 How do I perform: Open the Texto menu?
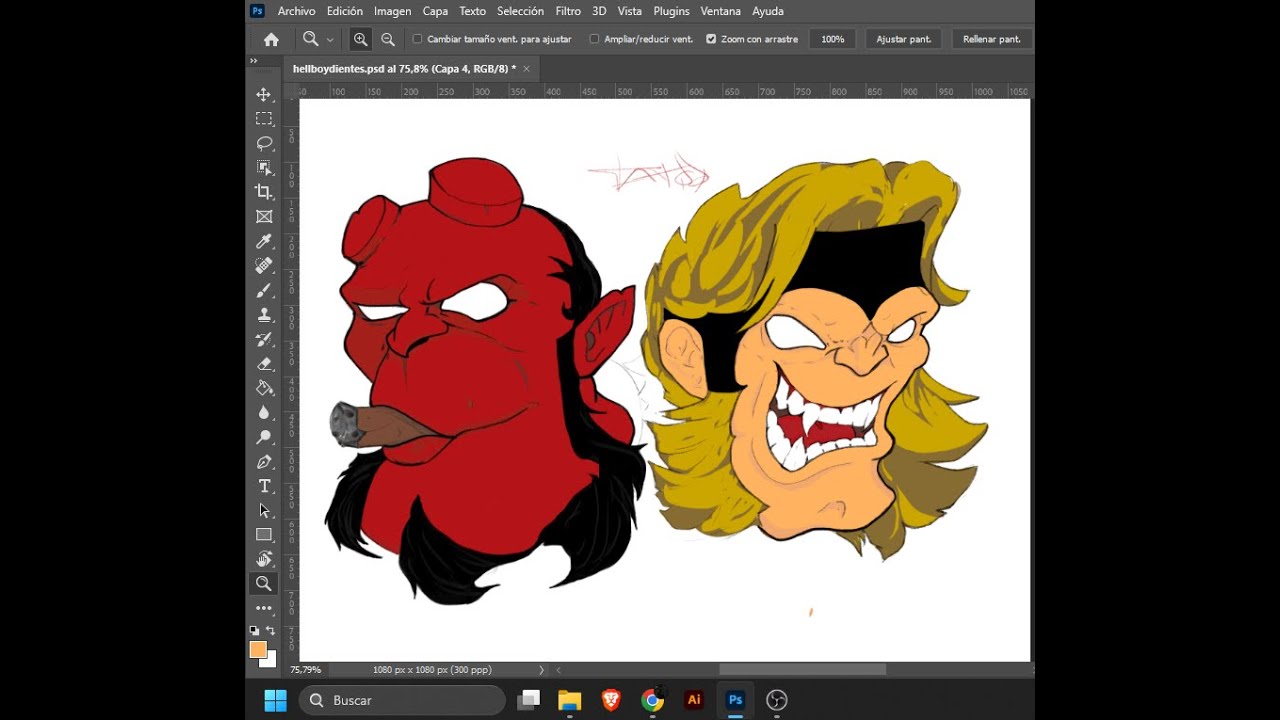tap(472, 11)
